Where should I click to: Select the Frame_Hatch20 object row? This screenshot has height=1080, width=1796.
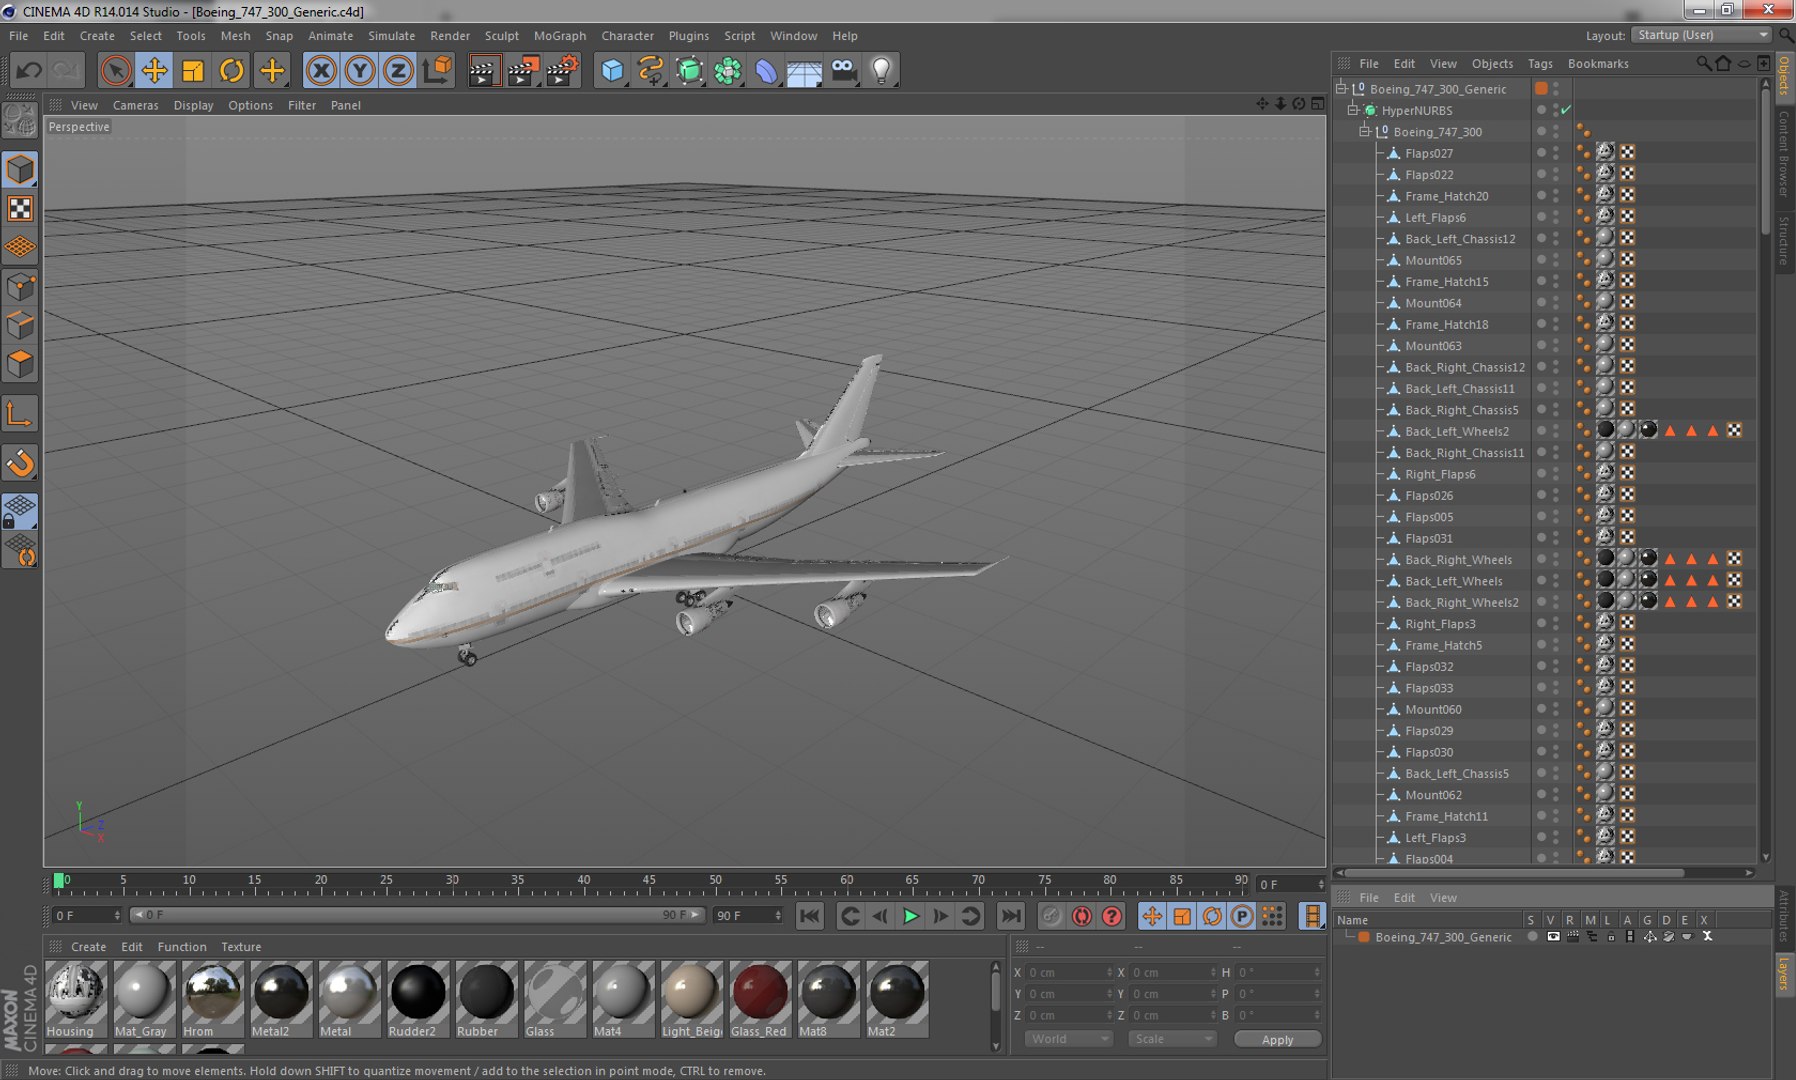1446,196
